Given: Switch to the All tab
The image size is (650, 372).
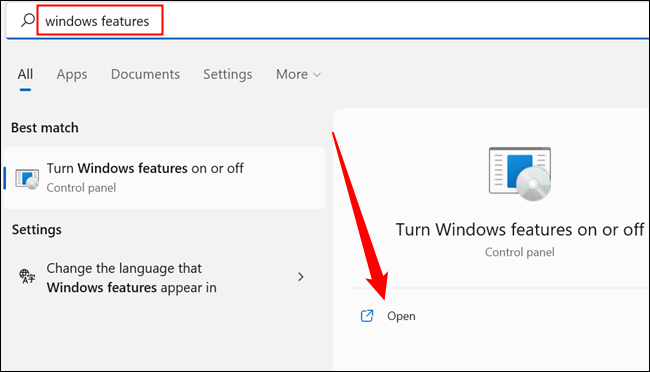Looking at the screenshot, I should coord(25,74).
